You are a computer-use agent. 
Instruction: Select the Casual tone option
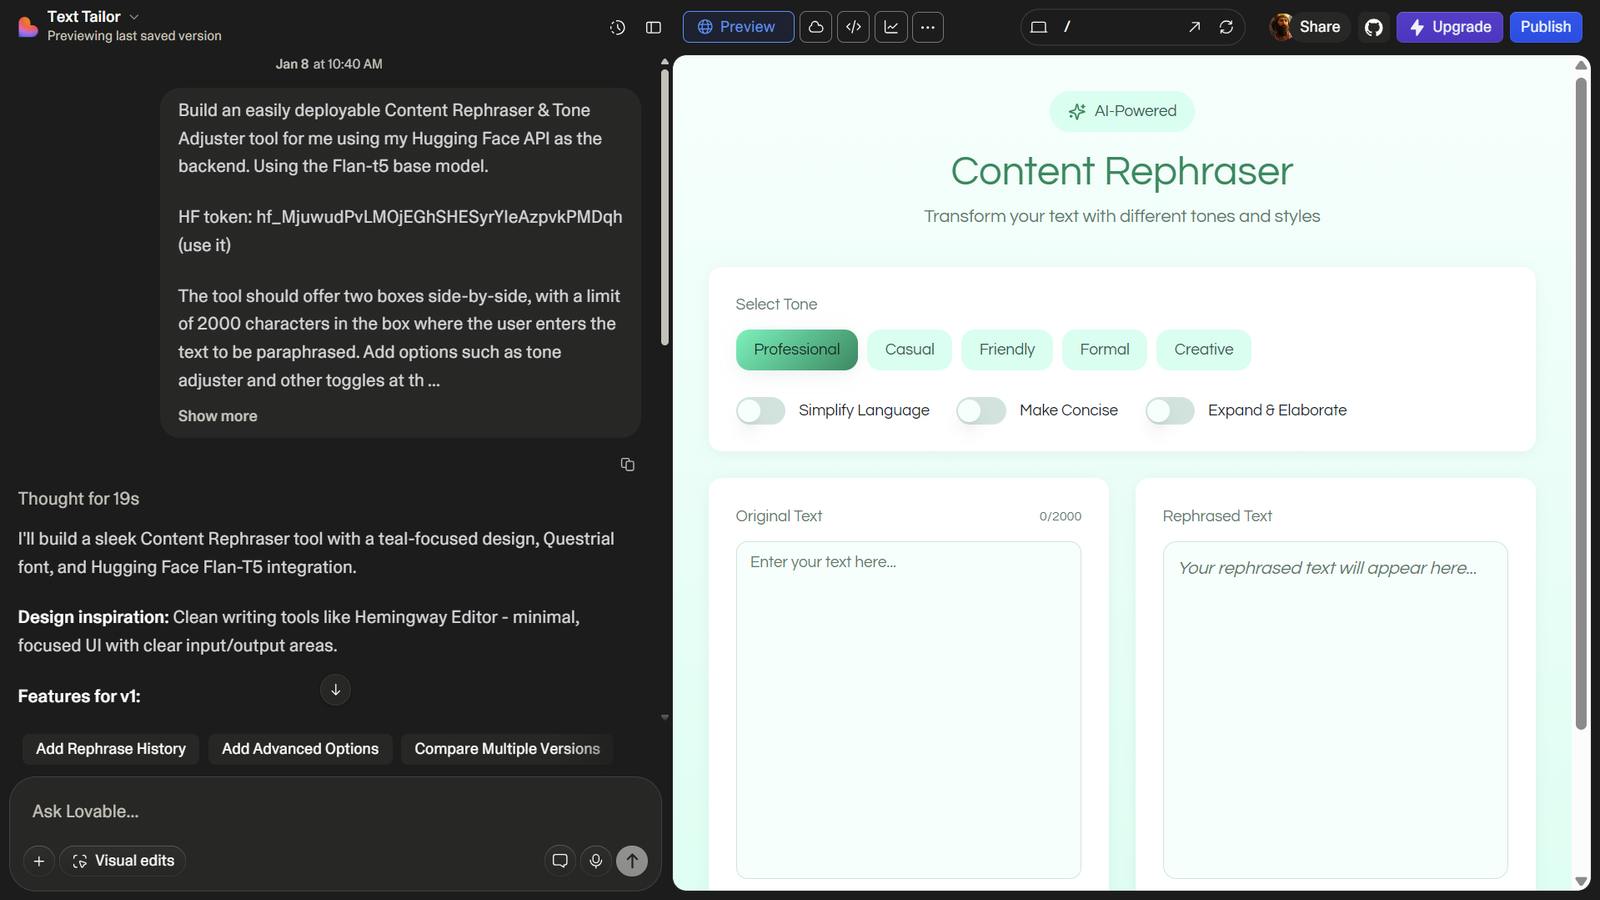point(909,350)
